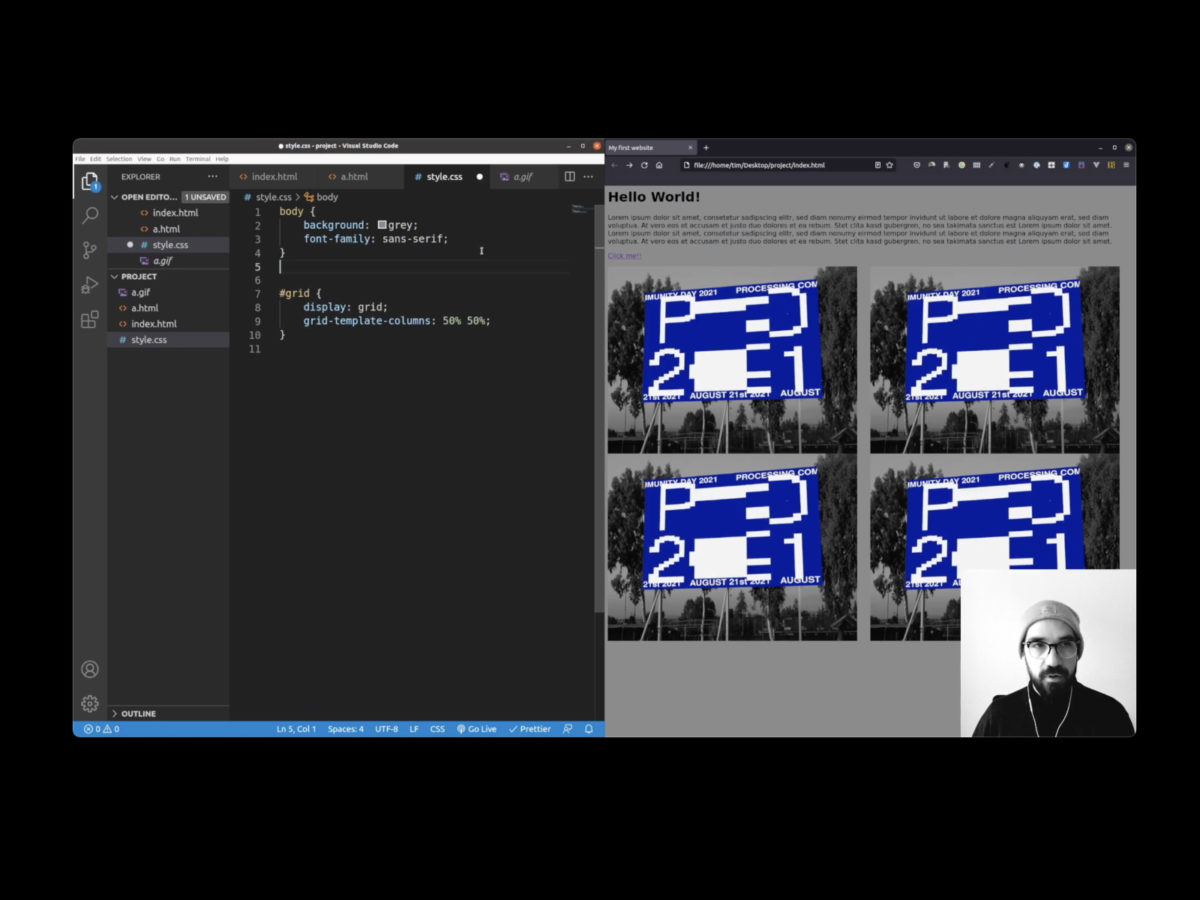
Task: Start the Go Live server
Action: 477,729
